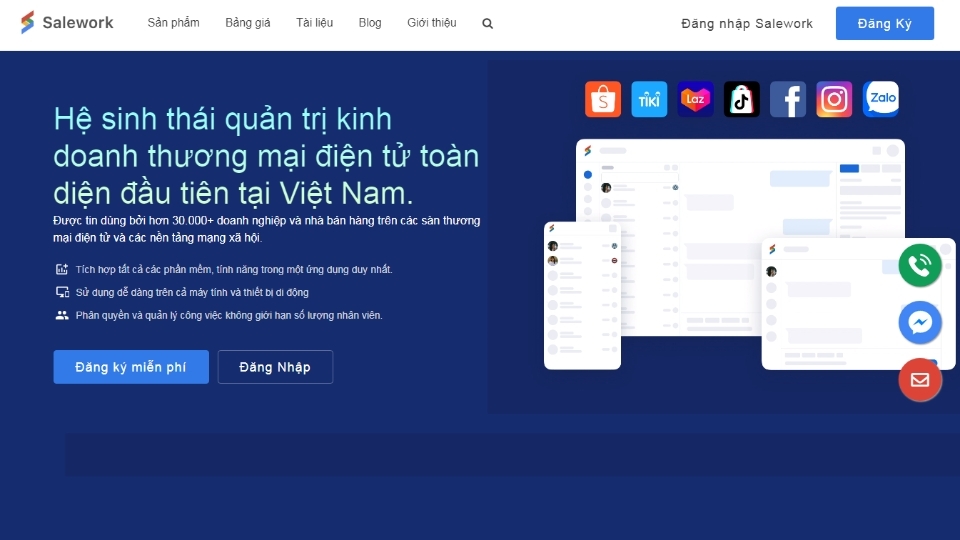Click the blue Đăng Ký header button
The width and height of the screenshot is (960, 540).
pyautogui.click(x=885, y=23)
